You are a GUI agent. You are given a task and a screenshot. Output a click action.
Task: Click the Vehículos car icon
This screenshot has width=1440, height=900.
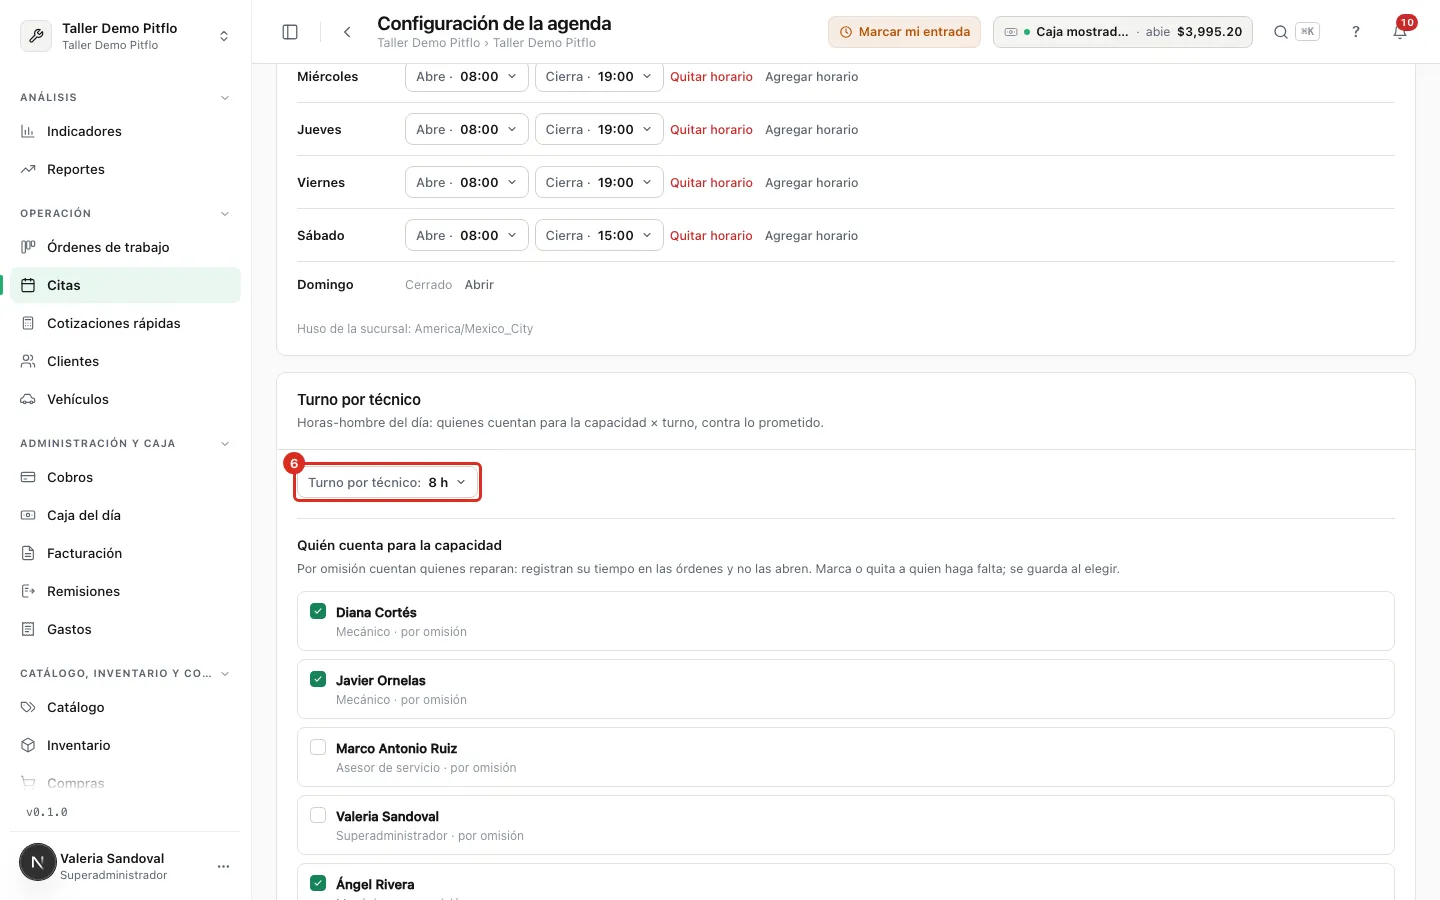pyautogui.click(x=28, y=399)
